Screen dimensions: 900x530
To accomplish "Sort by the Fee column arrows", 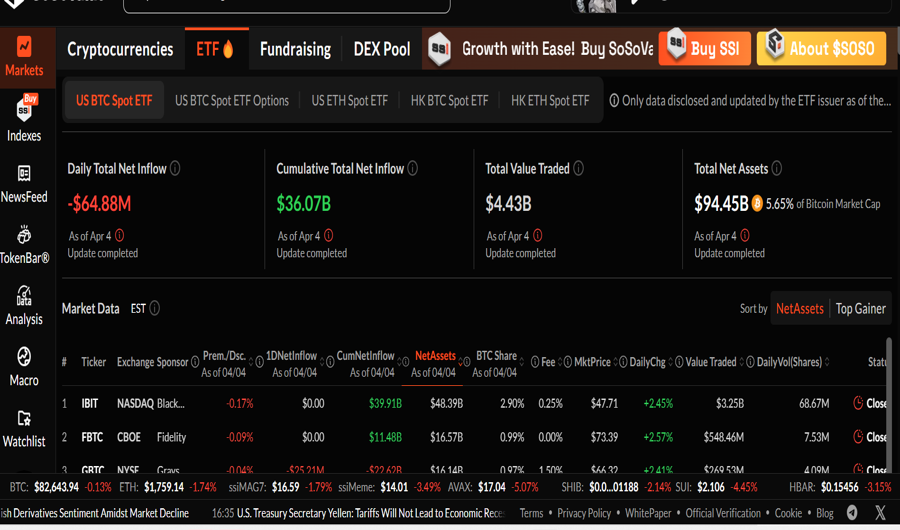I will coord(560,362).
